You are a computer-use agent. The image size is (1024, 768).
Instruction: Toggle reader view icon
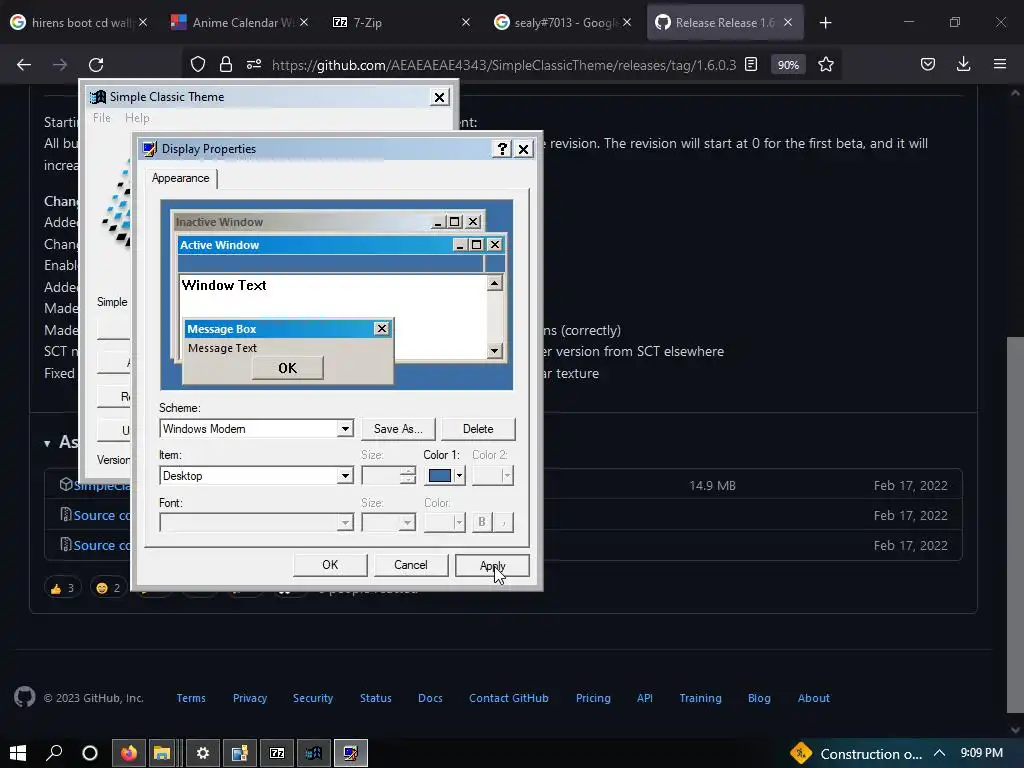[751, 64]
